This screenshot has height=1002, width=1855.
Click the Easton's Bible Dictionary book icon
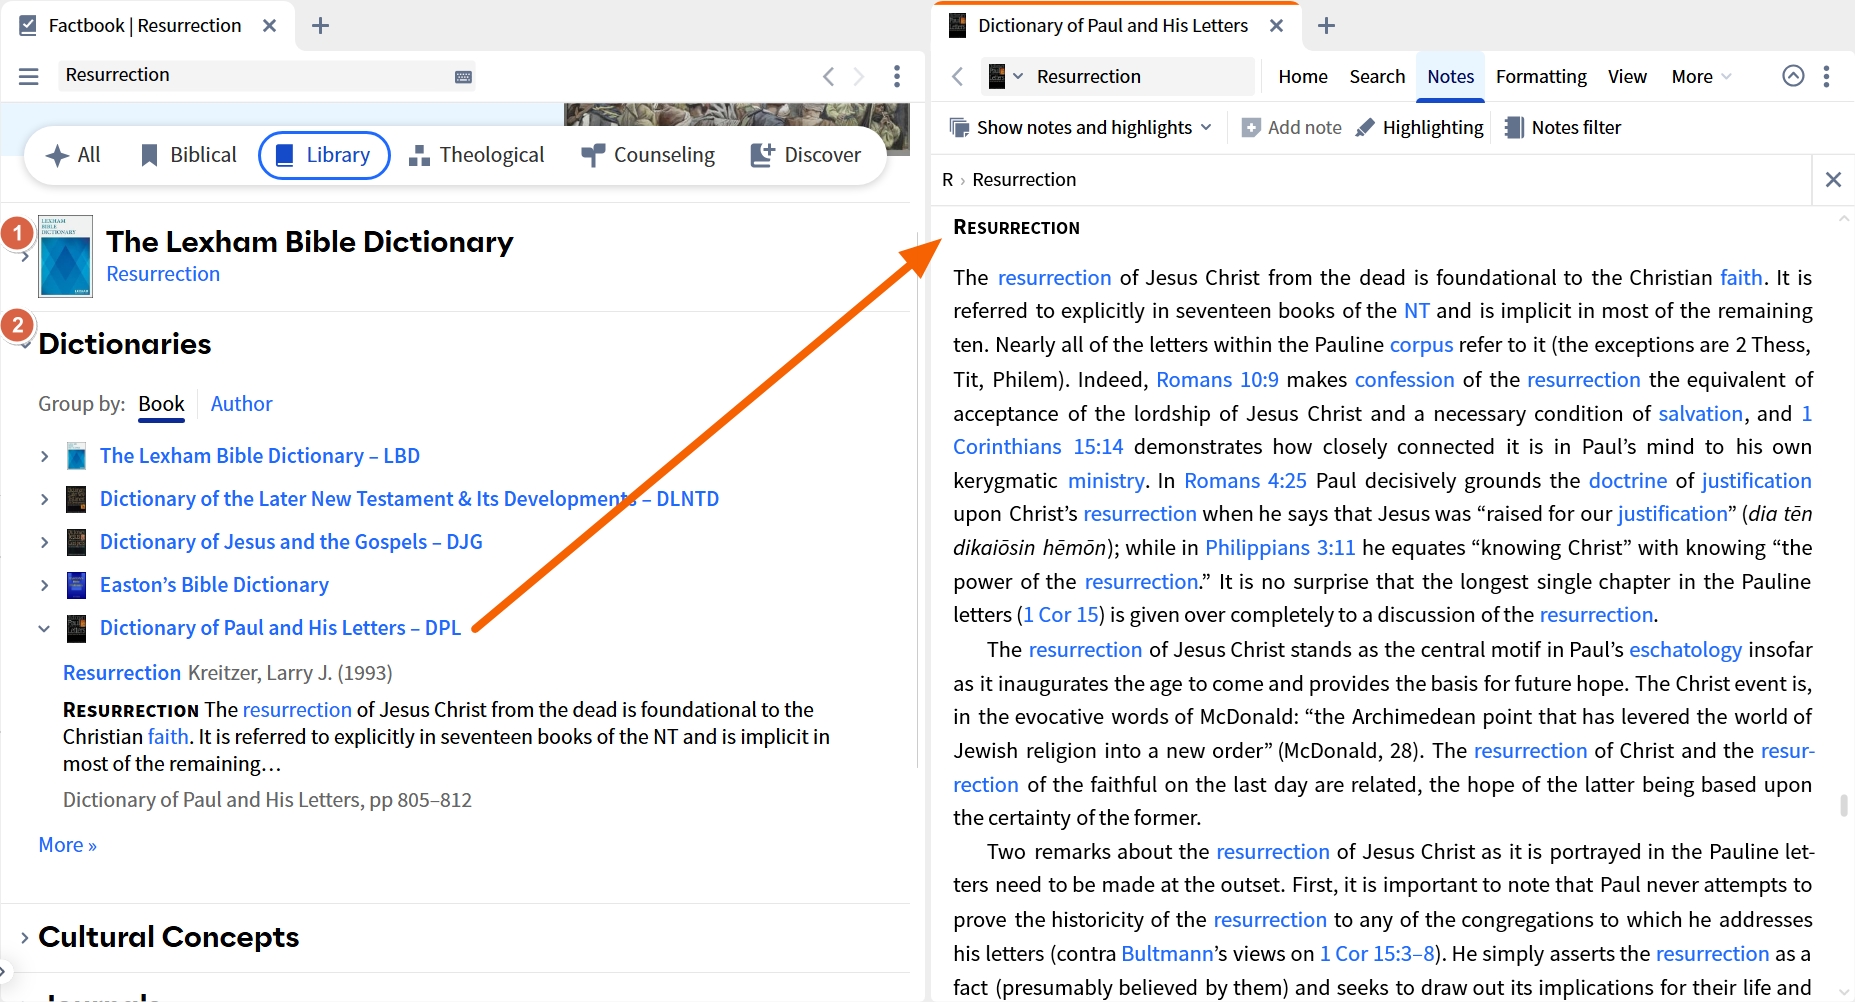pos(76,585)
